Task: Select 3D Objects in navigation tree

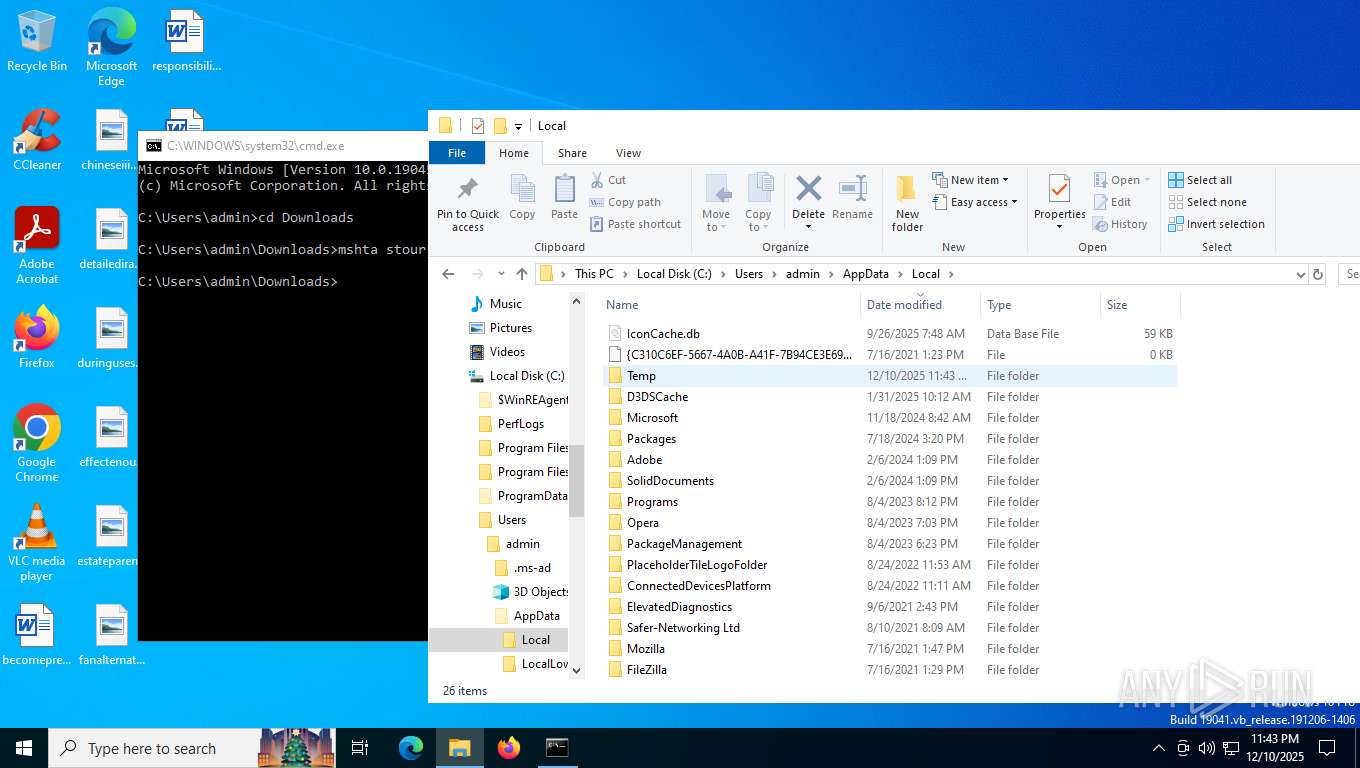Action: click(530, 592)
